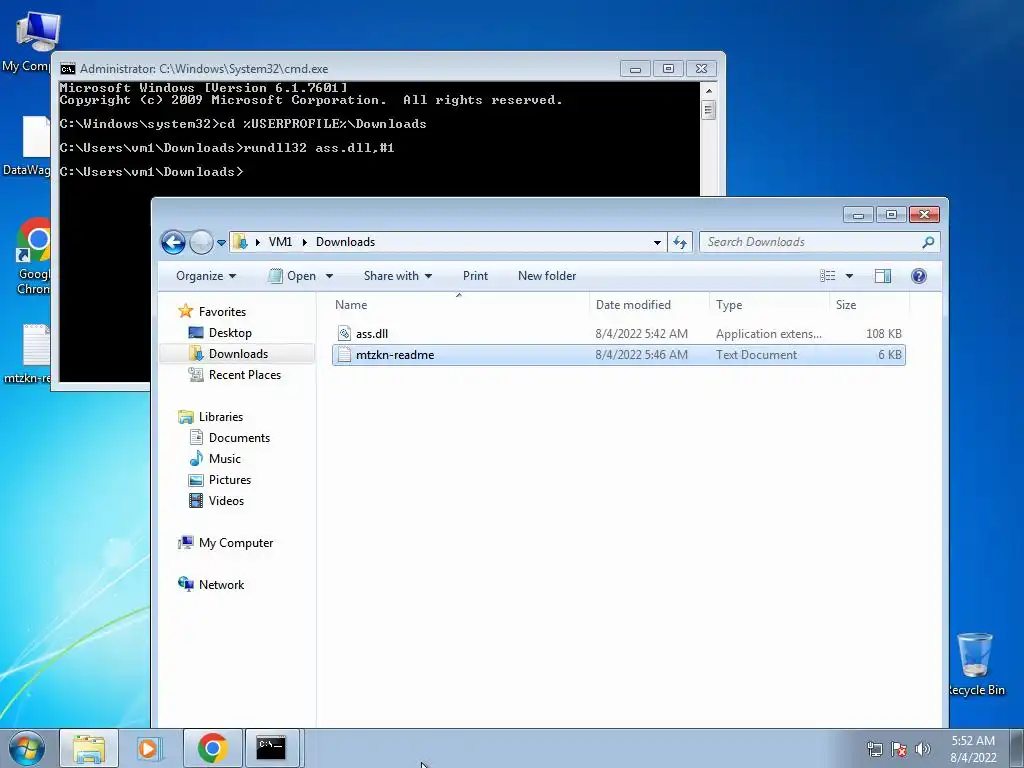The height and width of the screenshot is (768, 1024).
Task: Click the Action Center flag icon
Action: pos(899,749)
